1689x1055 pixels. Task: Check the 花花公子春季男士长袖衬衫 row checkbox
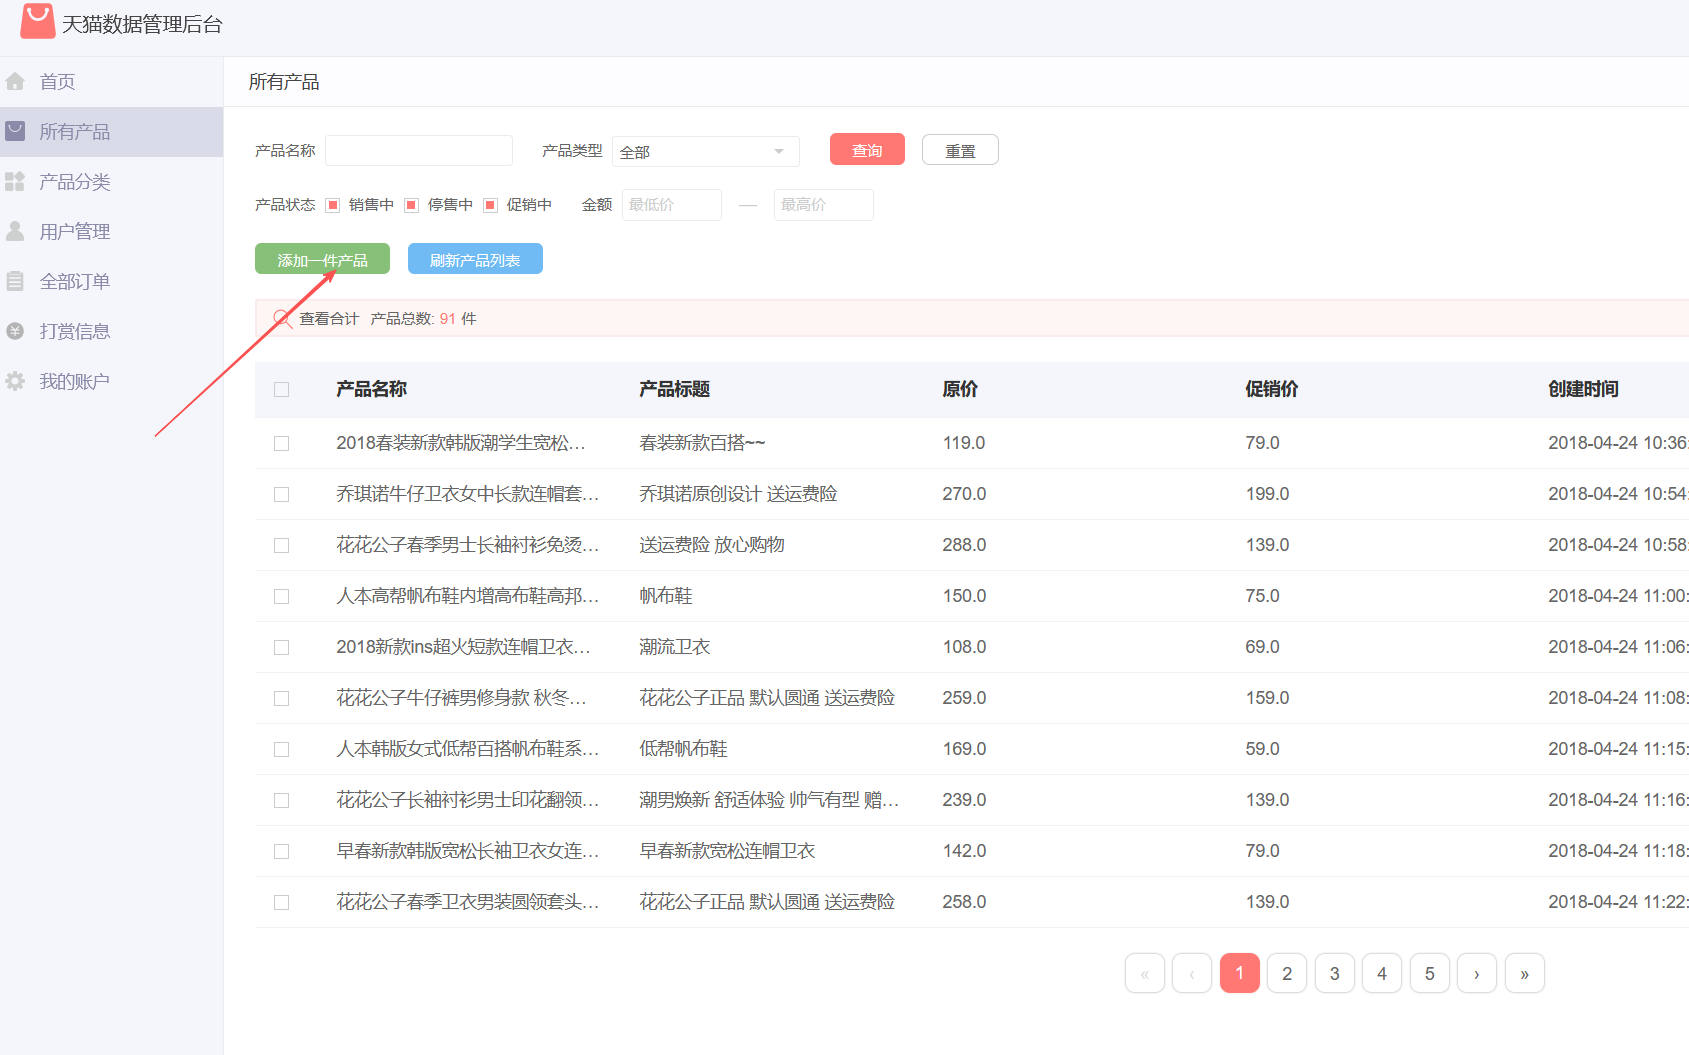coord(282,545)
